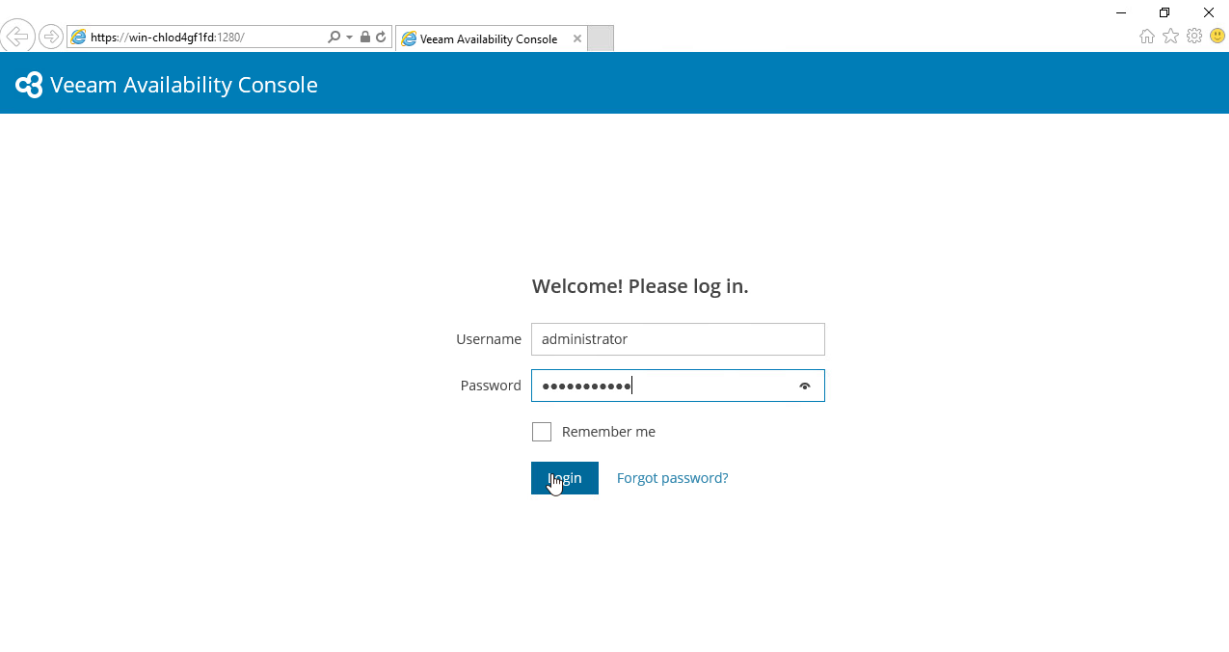The width and height of the screenshot is (1229, 652).
Task: Click the Username input field
Action: click(678, 339)
